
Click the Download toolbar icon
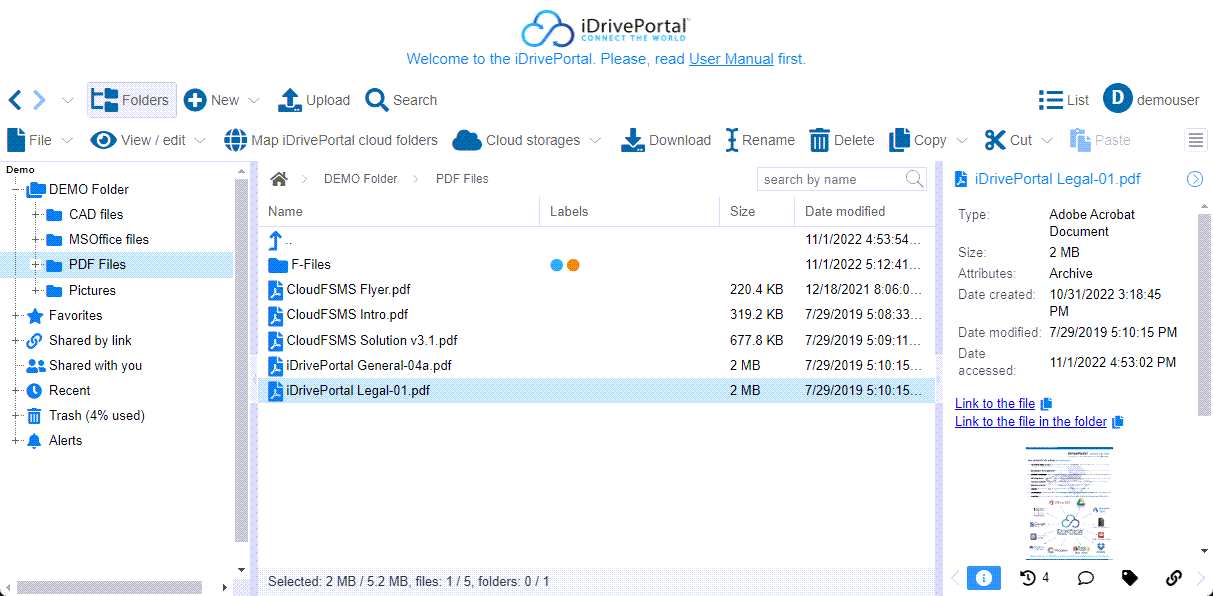[632, 140]
